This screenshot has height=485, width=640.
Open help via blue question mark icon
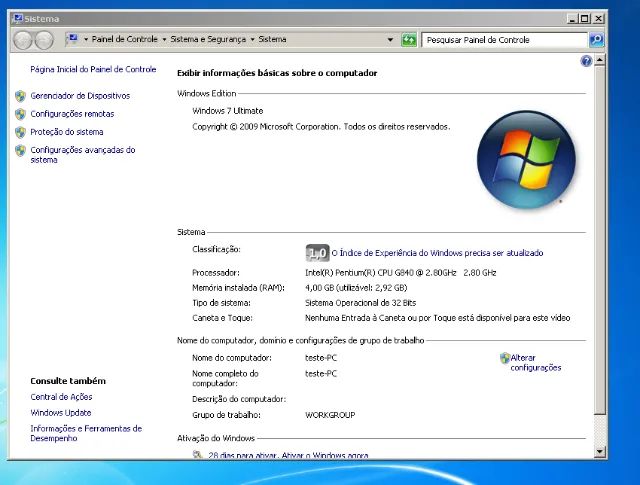(x=586, y=61)
